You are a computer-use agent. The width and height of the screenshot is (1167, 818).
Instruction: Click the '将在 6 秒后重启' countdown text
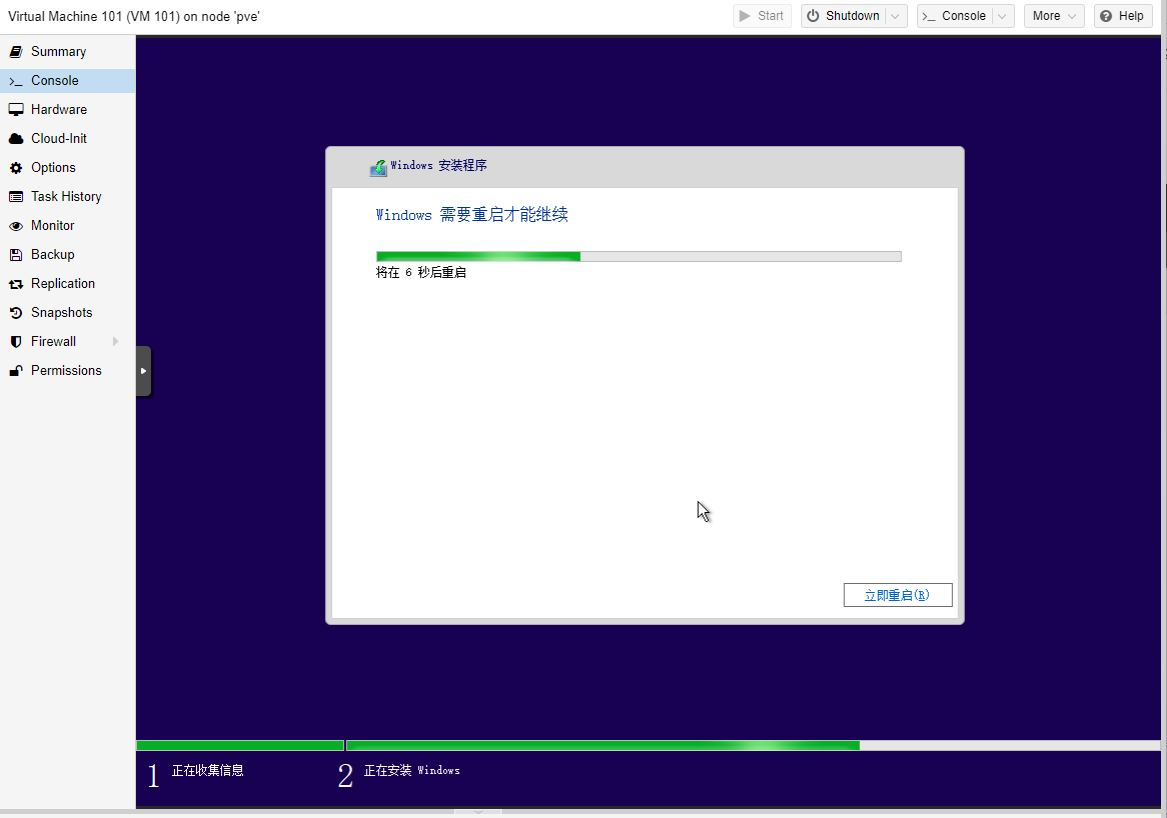(x=421, y=272)
